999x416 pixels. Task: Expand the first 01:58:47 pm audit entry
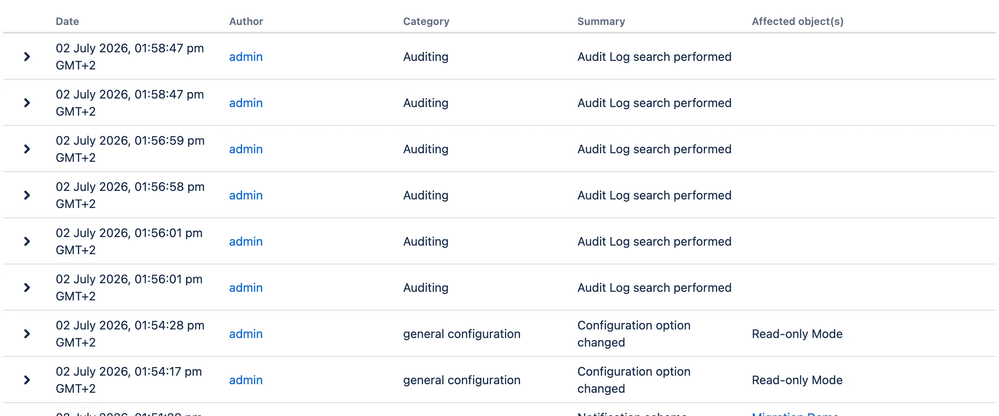[27, 57]
